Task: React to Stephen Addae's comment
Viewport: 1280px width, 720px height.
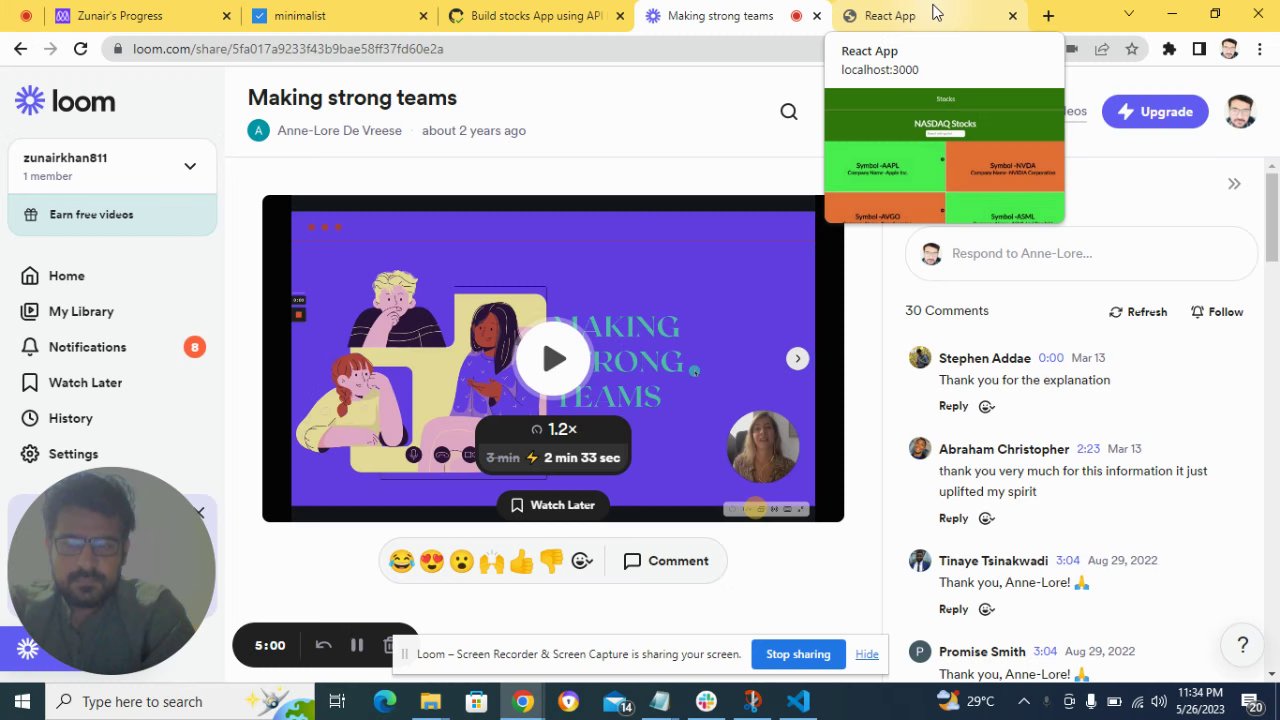Action: [x=986, y=406]
